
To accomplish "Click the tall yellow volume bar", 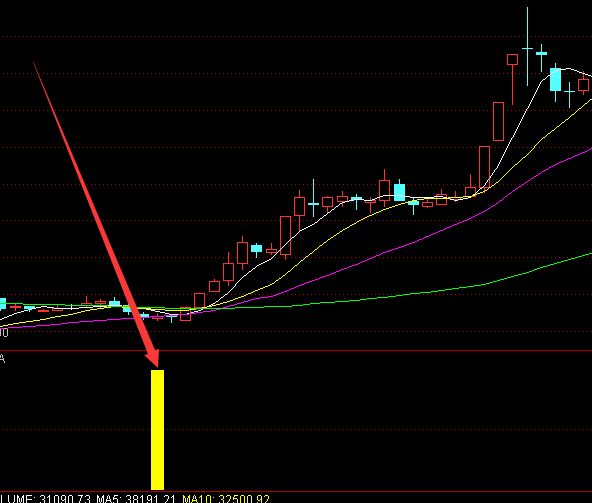I will [x=157, y=430].
